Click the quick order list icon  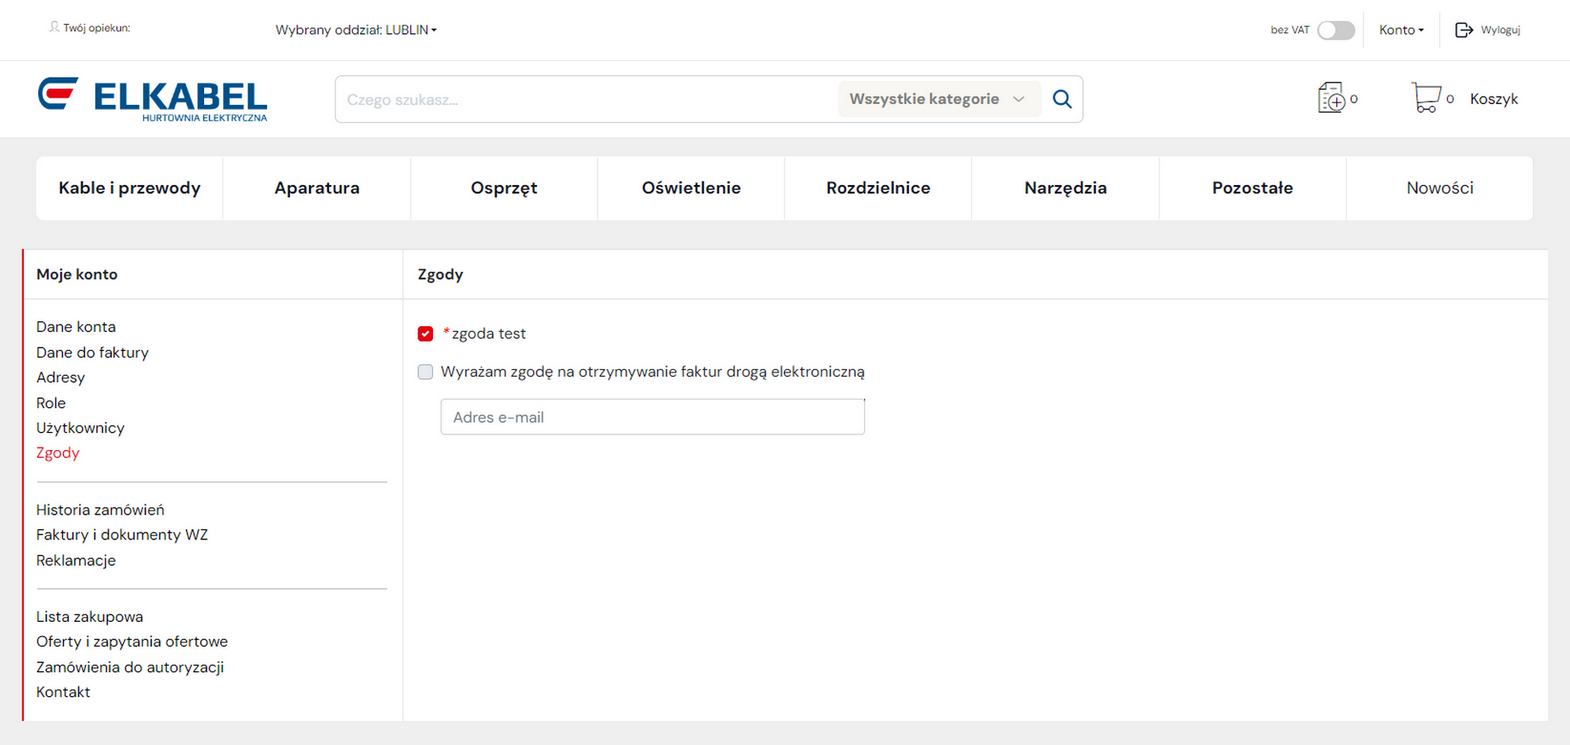click(x=1331, y=98)
